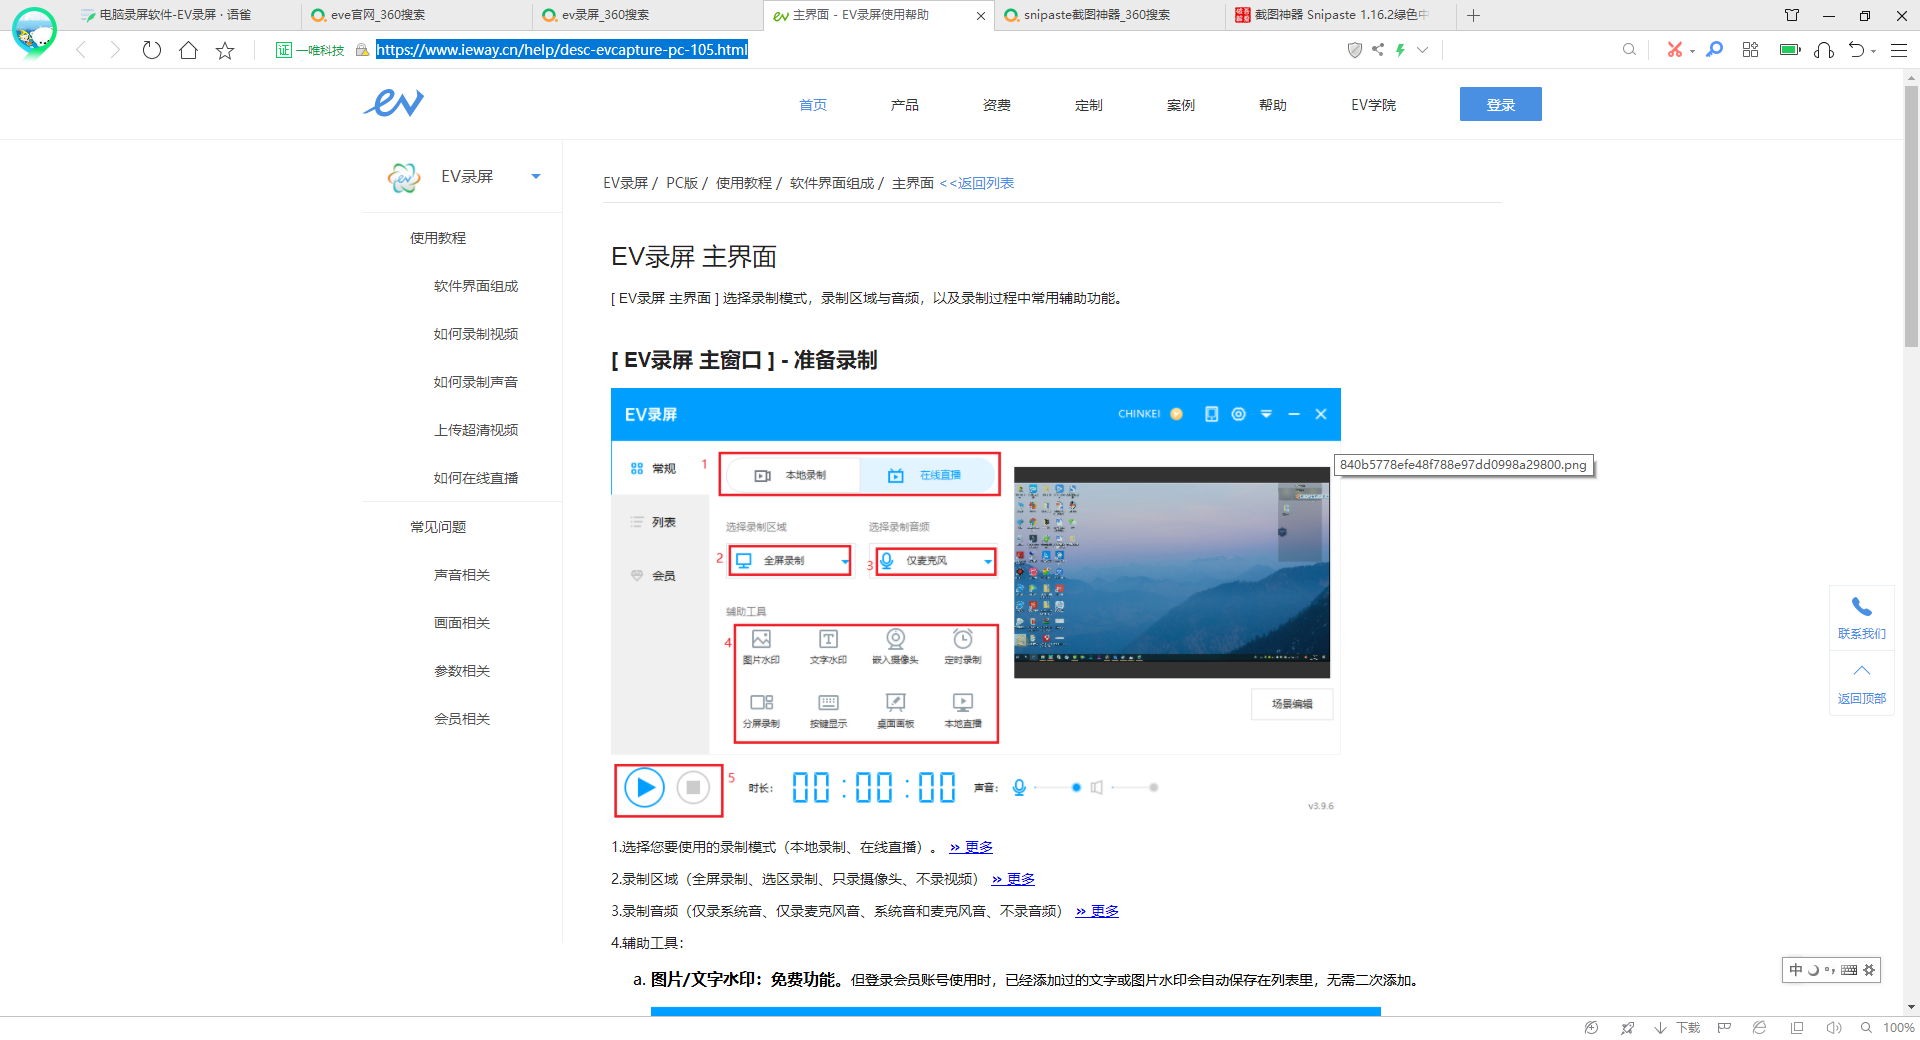Open 声音相关 under 常见问题

point(461,575)
